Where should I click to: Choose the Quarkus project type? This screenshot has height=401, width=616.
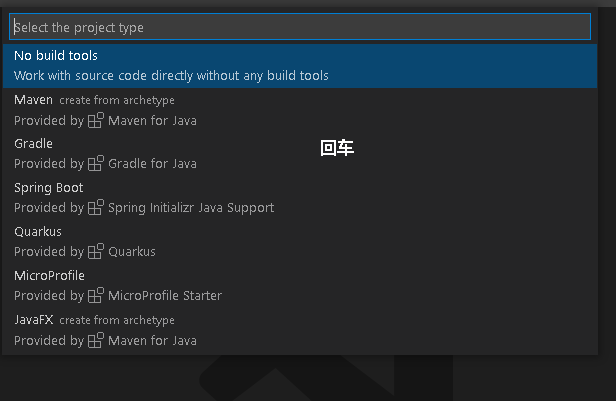click(38, 232)
